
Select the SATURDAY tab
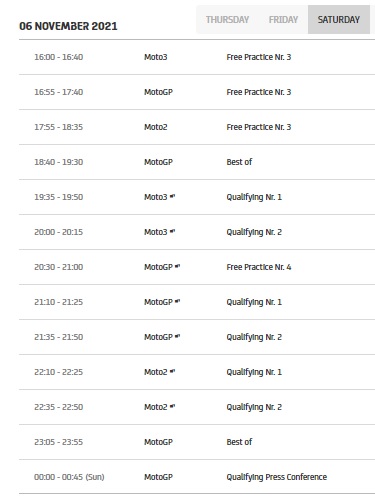coord(339,20)
